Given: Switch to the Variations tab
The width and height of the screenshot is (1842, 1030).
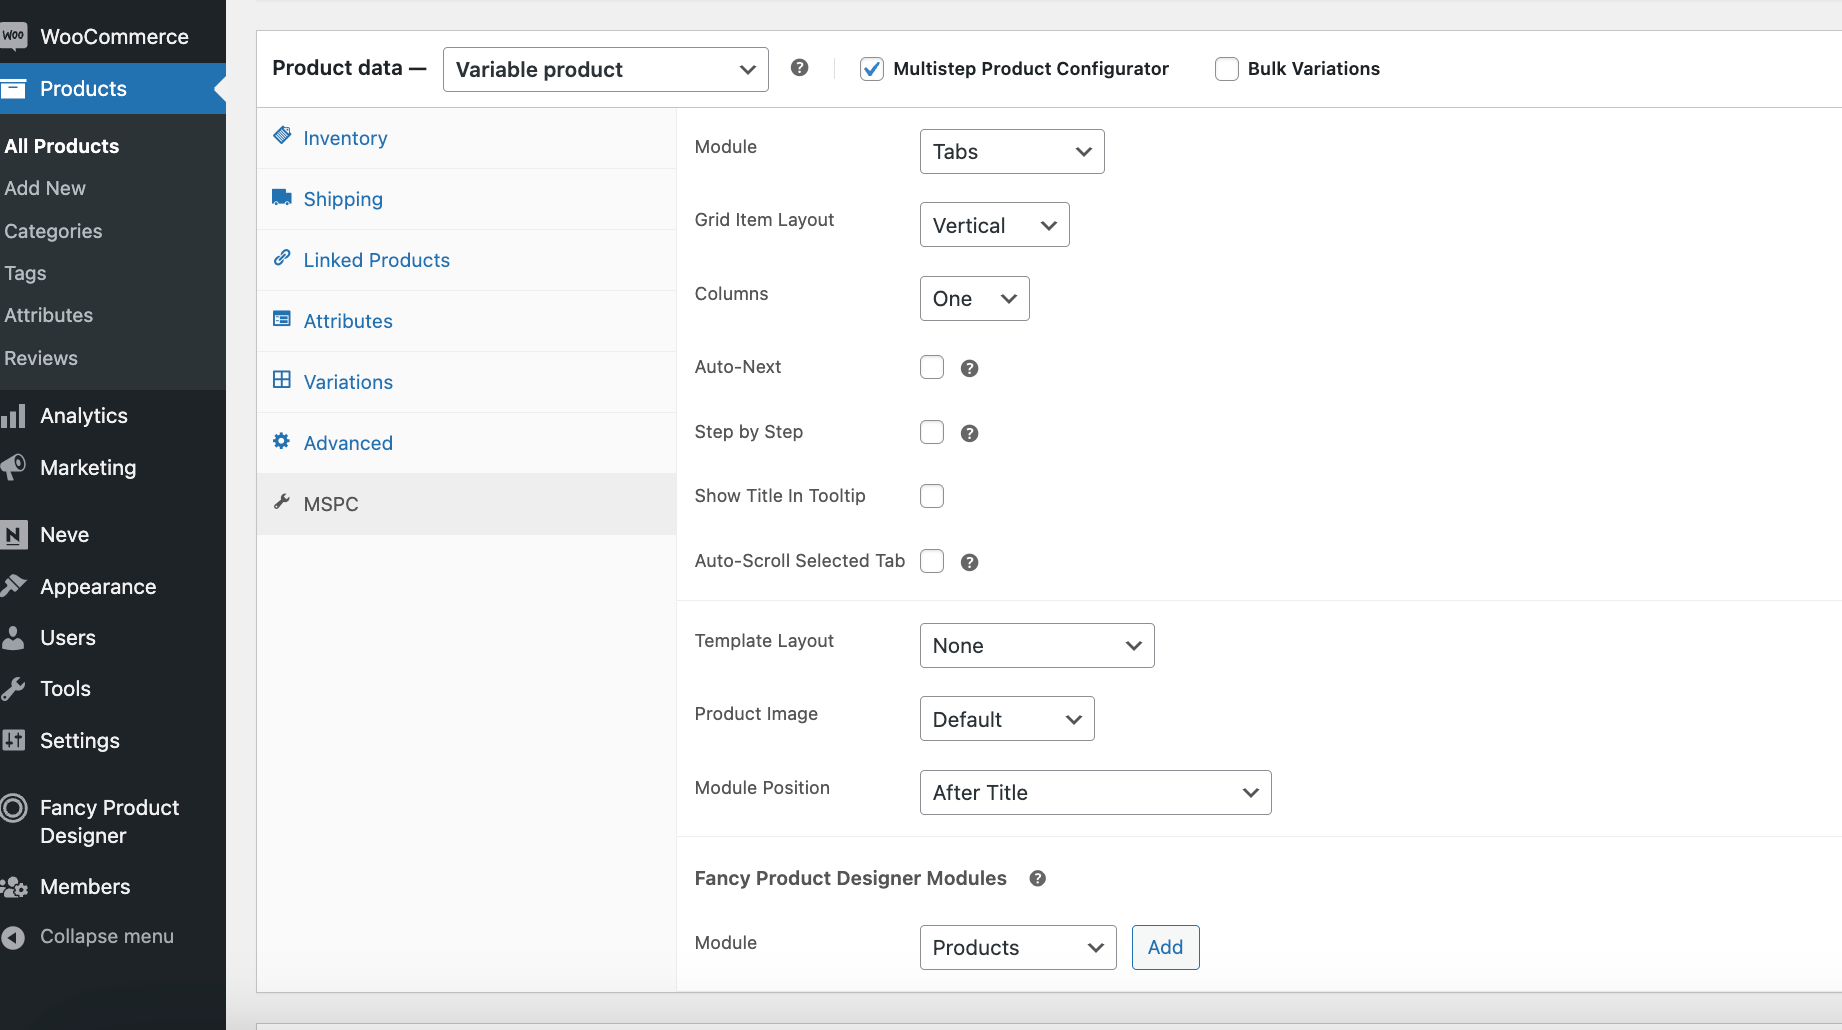Looking at the screenshot, I should pyautogui.click(x=466, y=382).
